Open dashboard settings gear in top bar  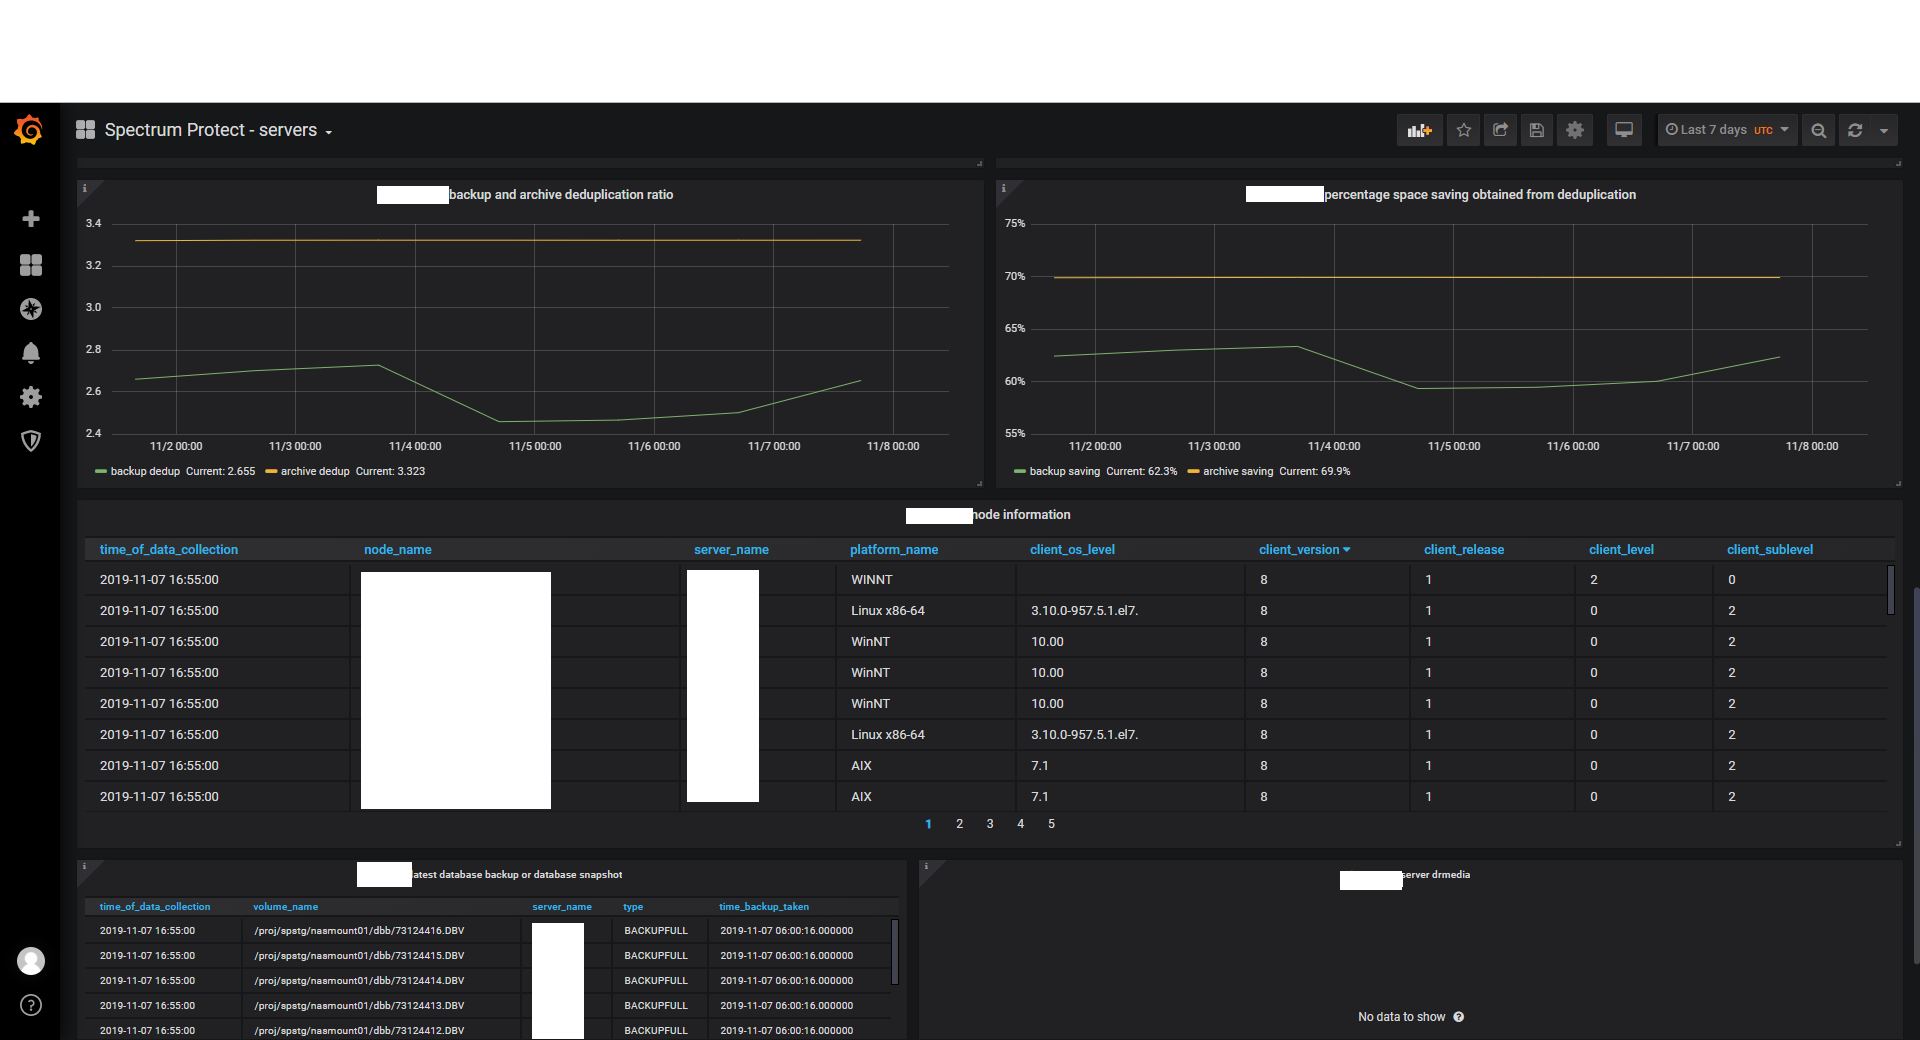click(1575, 130)
